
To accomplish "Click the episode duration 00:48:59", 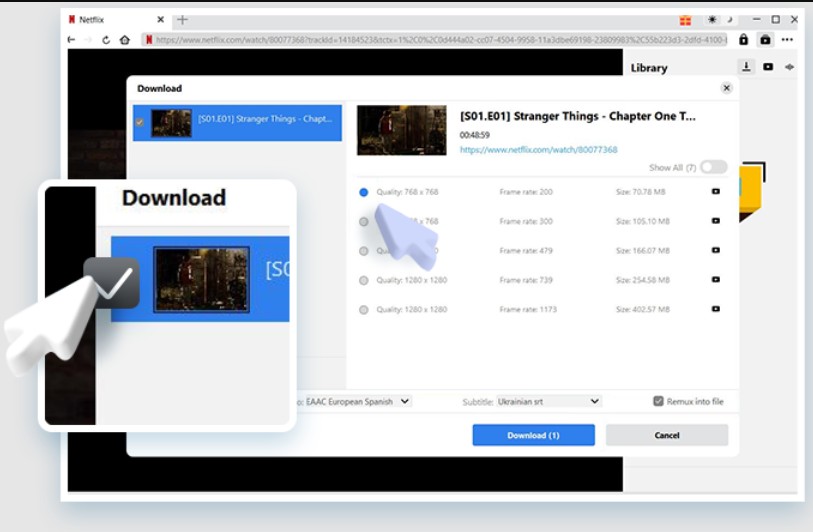I will point(474,135).
